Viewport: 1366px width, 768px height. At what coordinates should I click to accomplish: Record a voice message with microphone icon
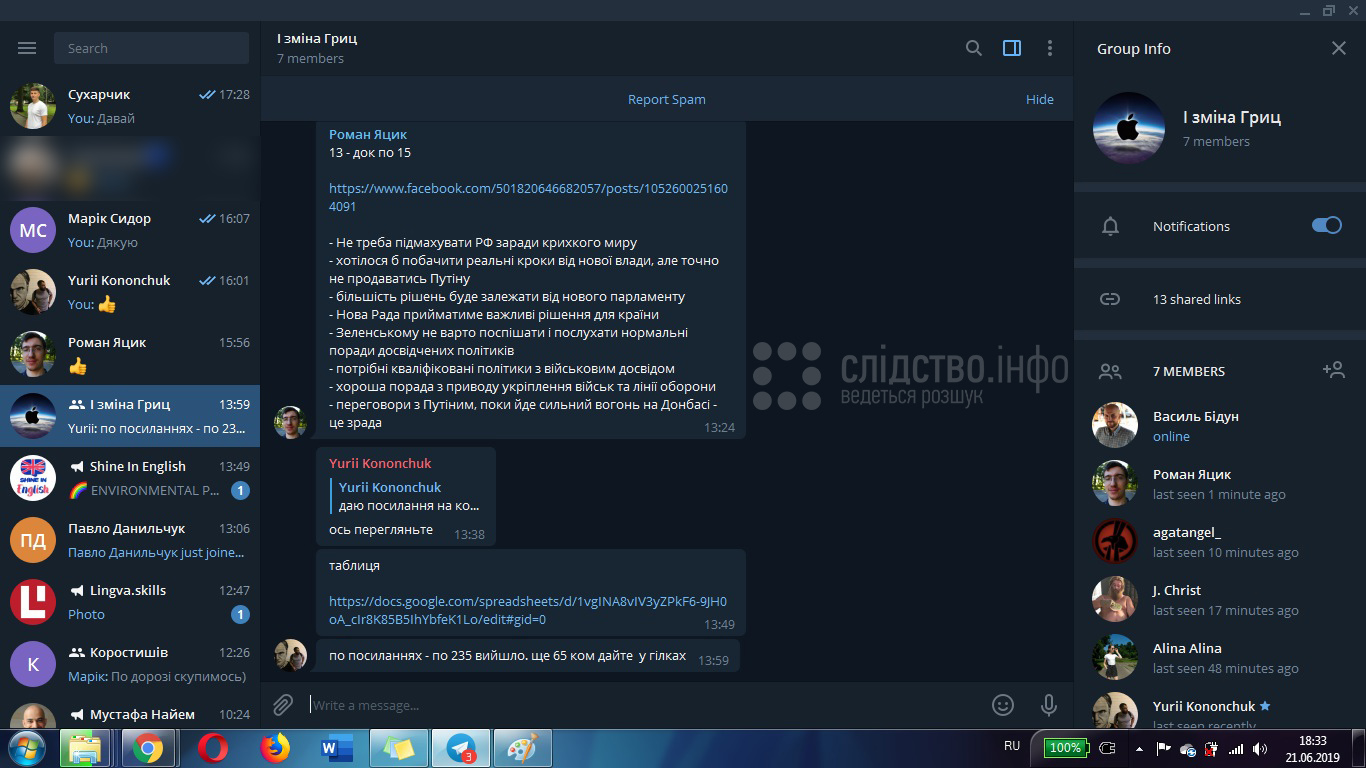click(1049, 705)
